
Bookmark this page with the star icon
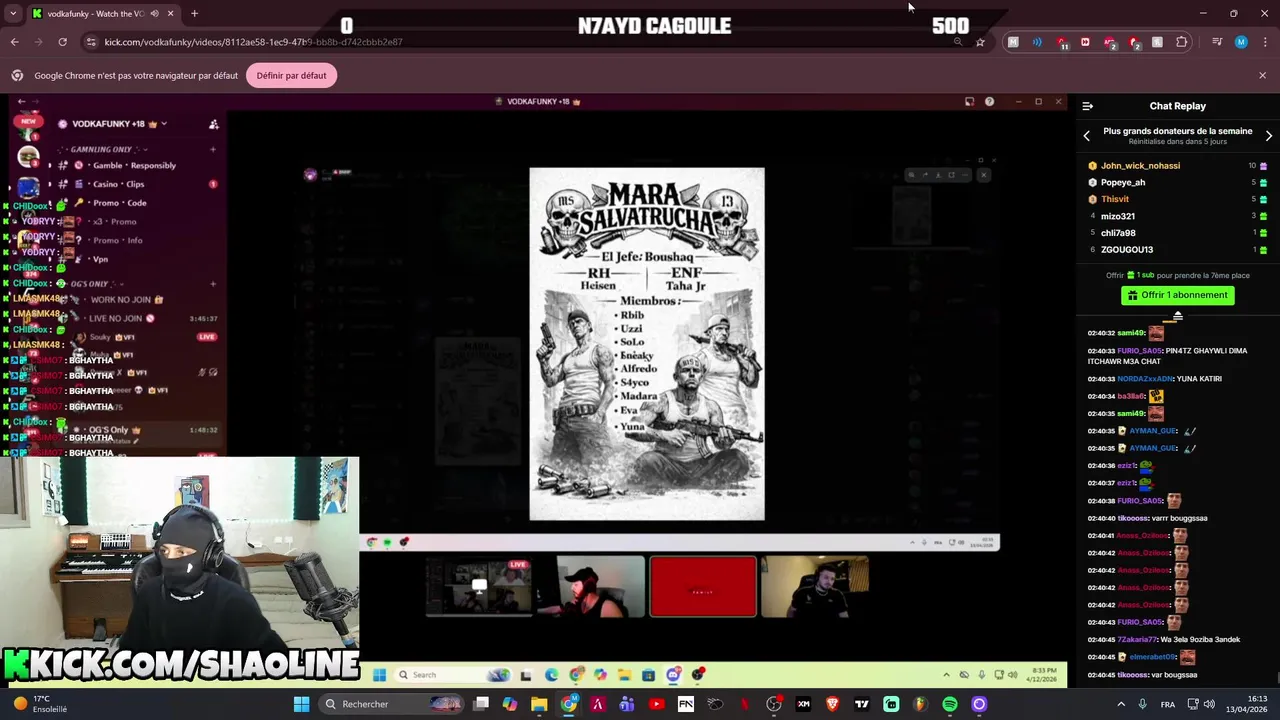click(980, 42)
